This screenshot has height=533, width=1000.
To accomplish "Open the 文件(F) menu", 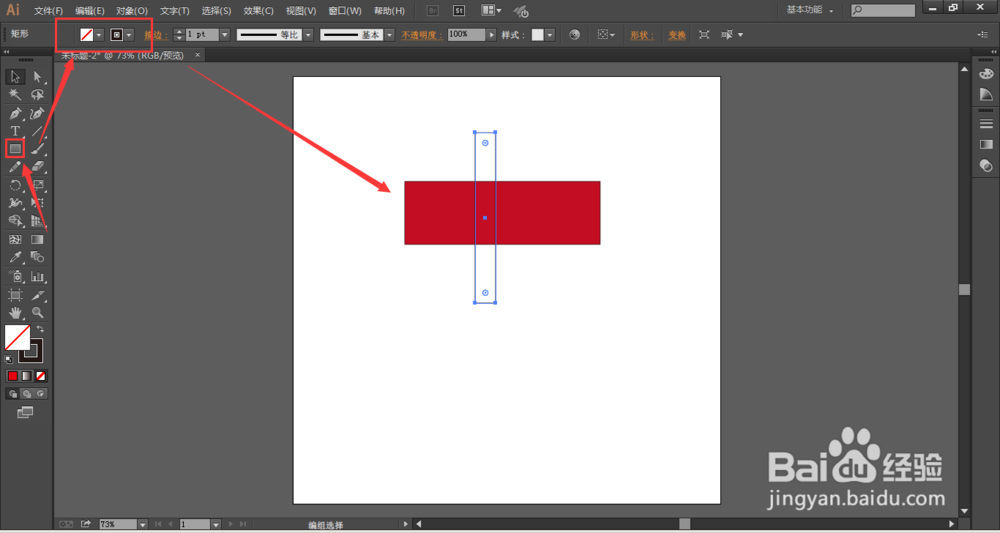I will pos(48,11).
